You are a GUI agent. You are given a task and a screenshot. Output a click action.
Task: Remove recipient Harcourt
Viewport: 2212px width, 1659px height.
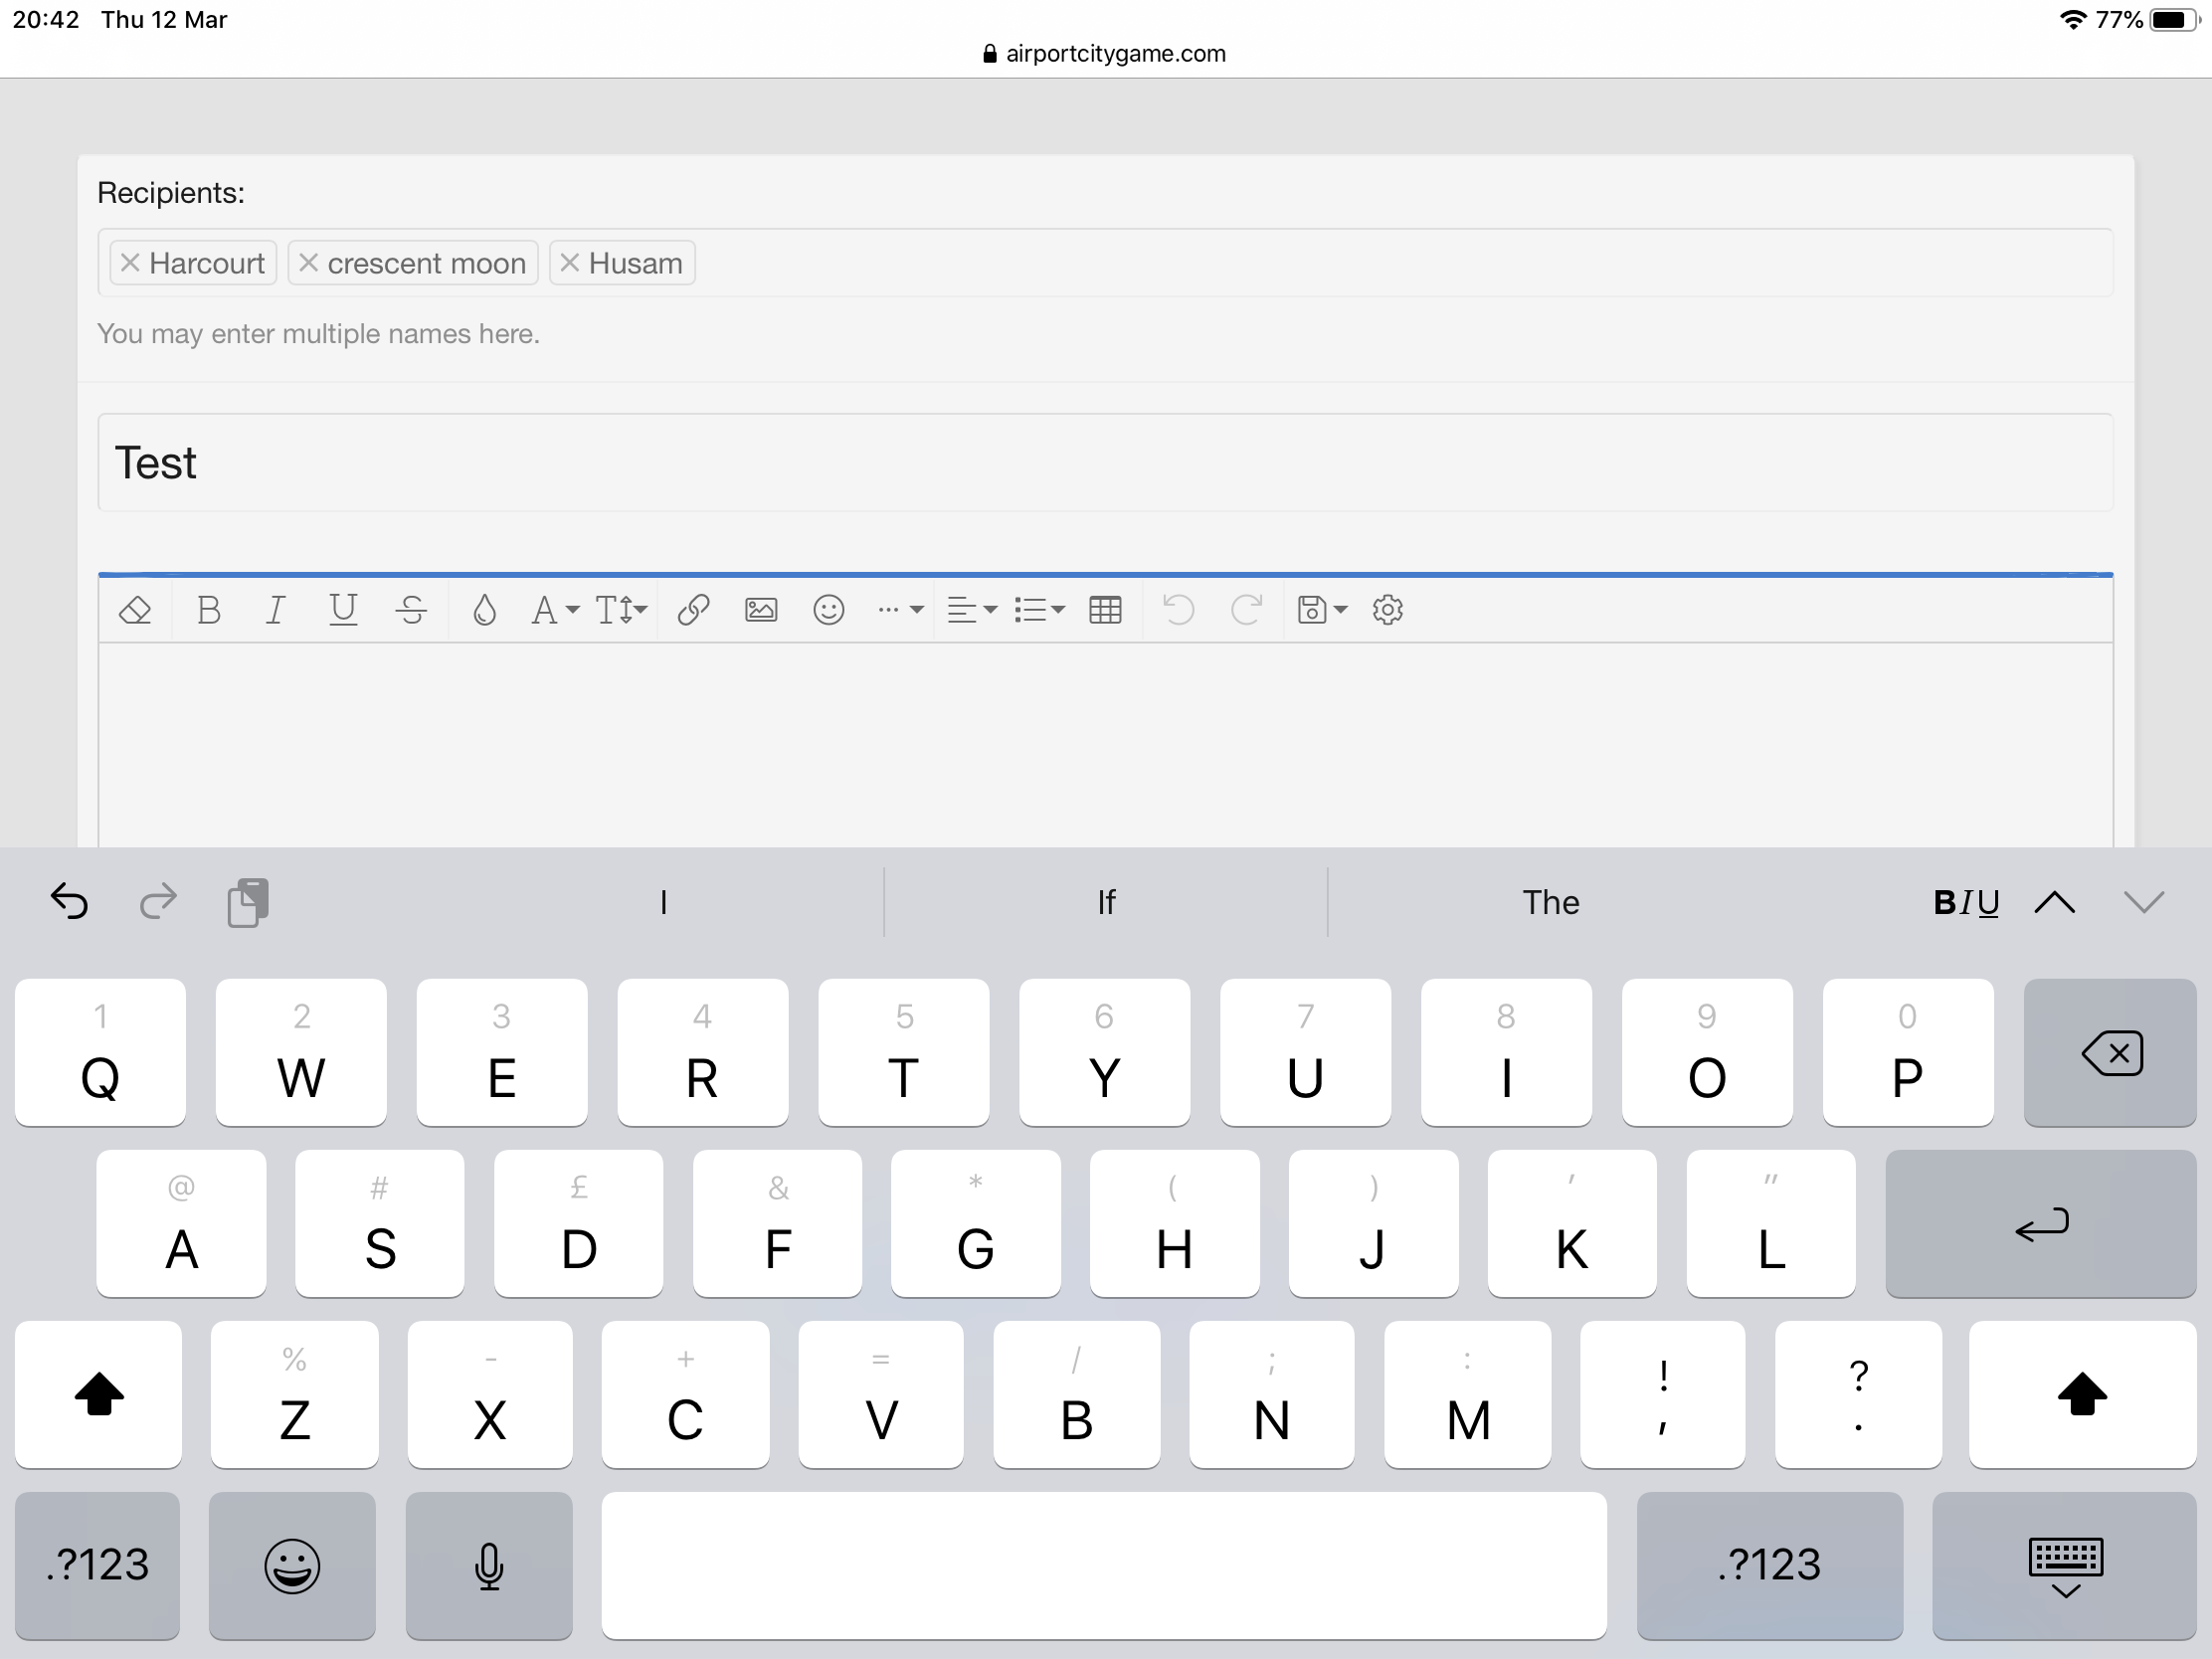coord(130,263)
